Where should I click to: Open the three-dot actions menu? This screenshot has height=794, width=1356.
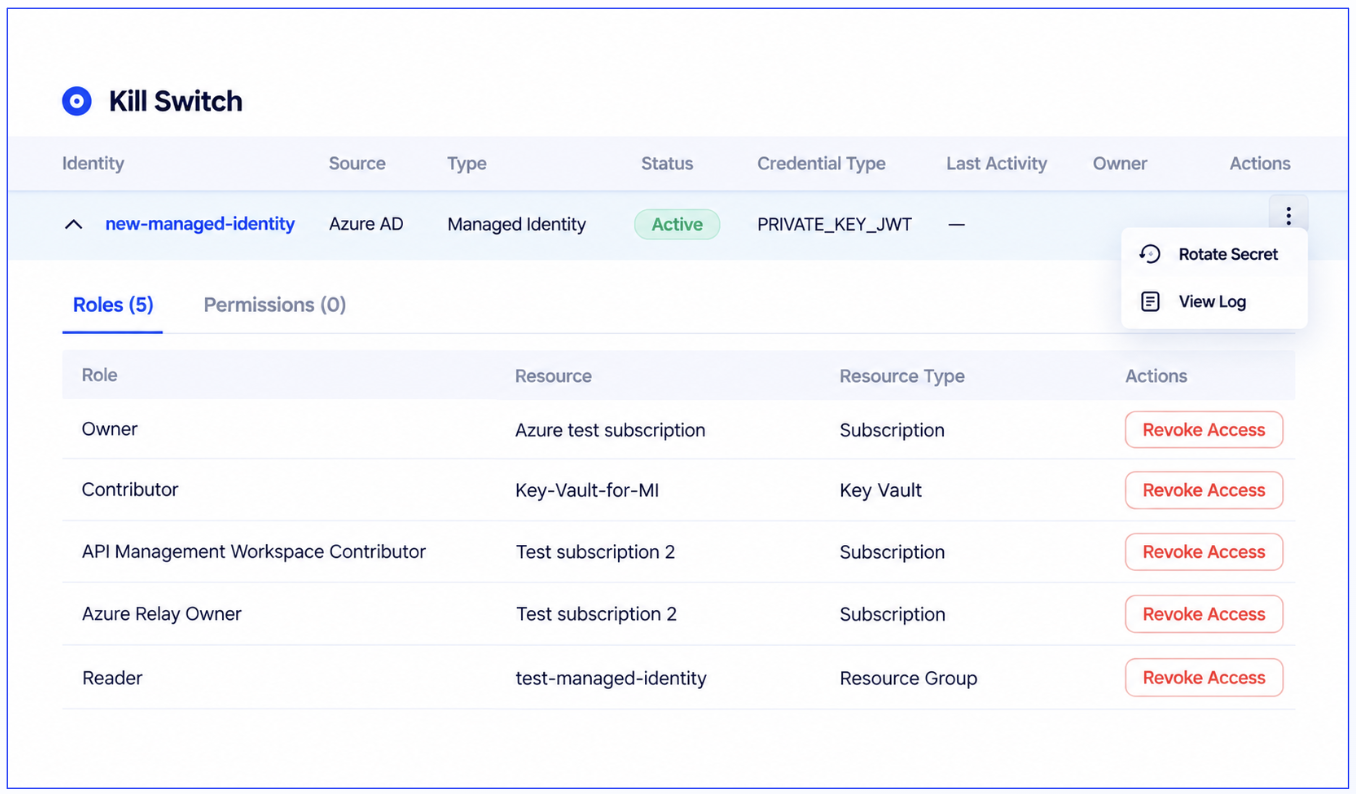pos(1288,216)
